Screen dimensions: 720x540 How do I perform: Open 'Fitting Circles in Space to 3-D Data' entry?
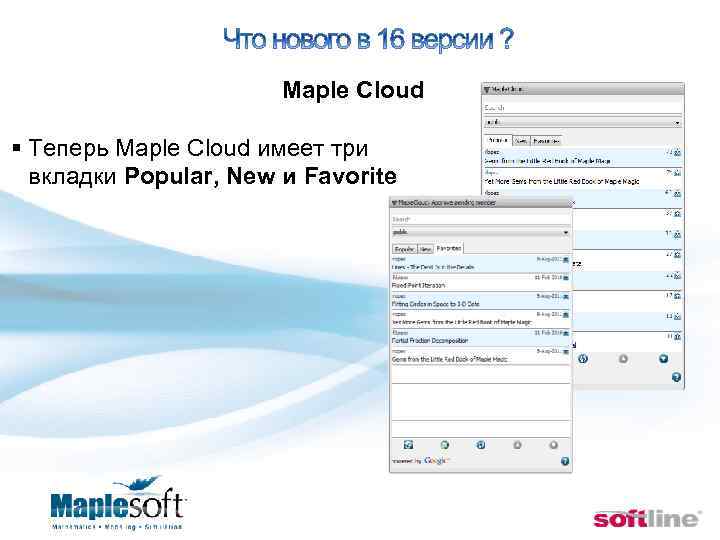(480, 301)
